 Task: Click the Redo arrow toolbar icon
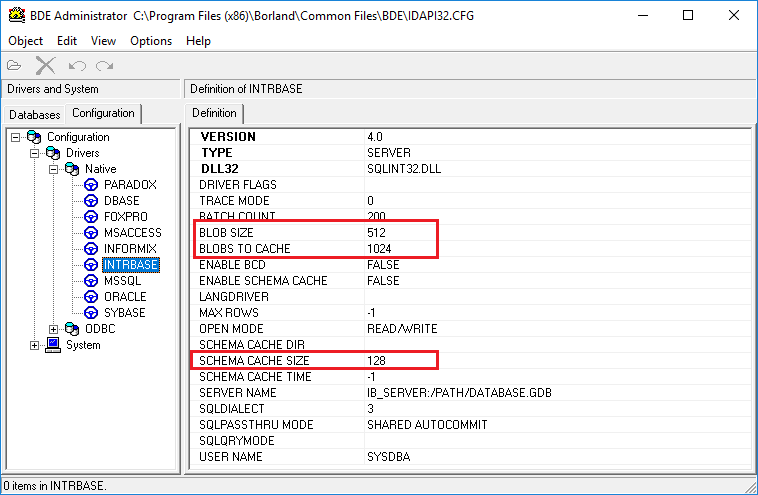pyautogui.click(x=104, y=65)
